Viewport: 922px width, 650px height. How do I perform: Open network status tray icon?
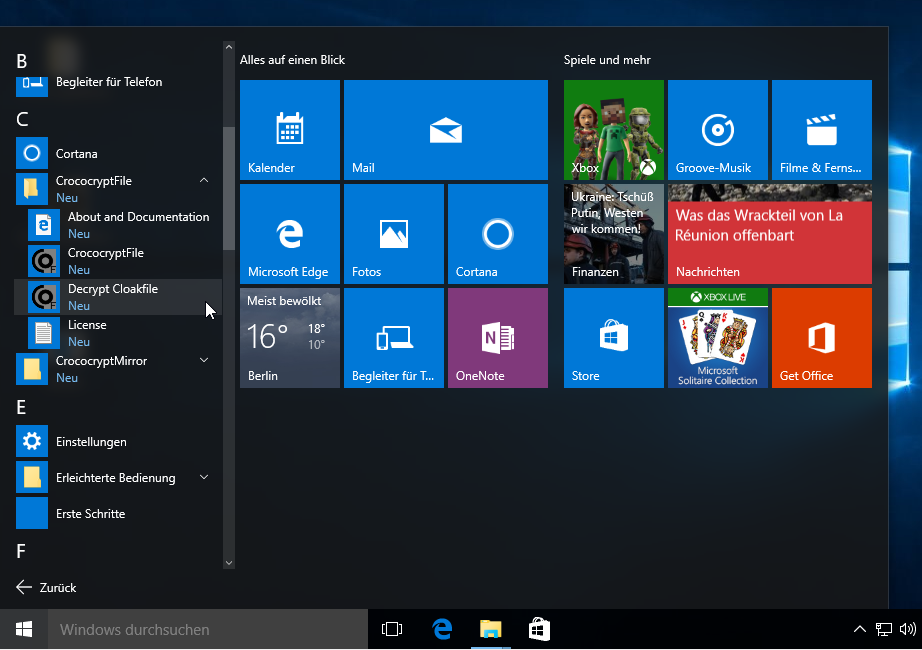coord(883,629)
